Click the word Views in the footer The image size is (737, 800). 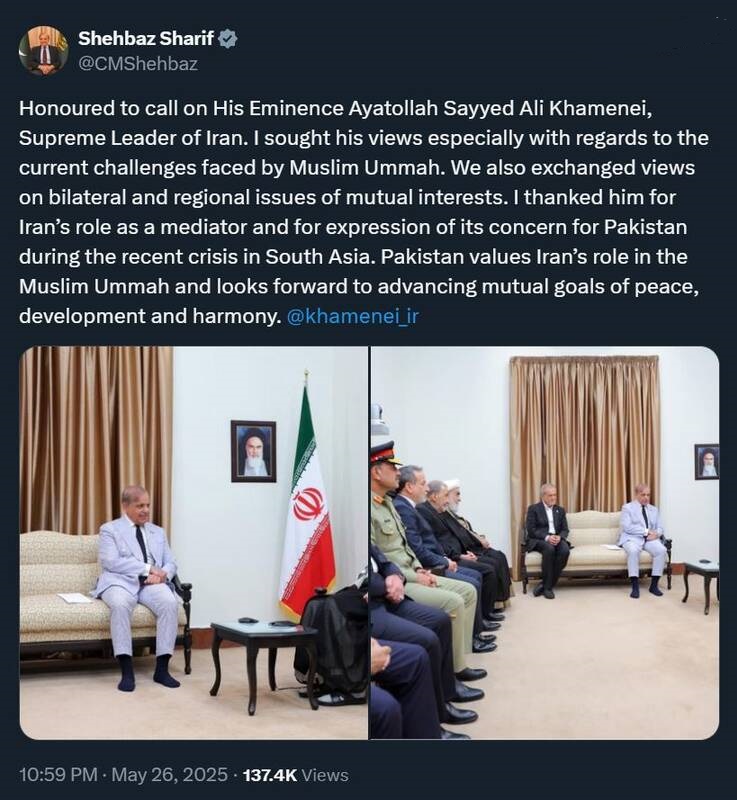[325, 775]
